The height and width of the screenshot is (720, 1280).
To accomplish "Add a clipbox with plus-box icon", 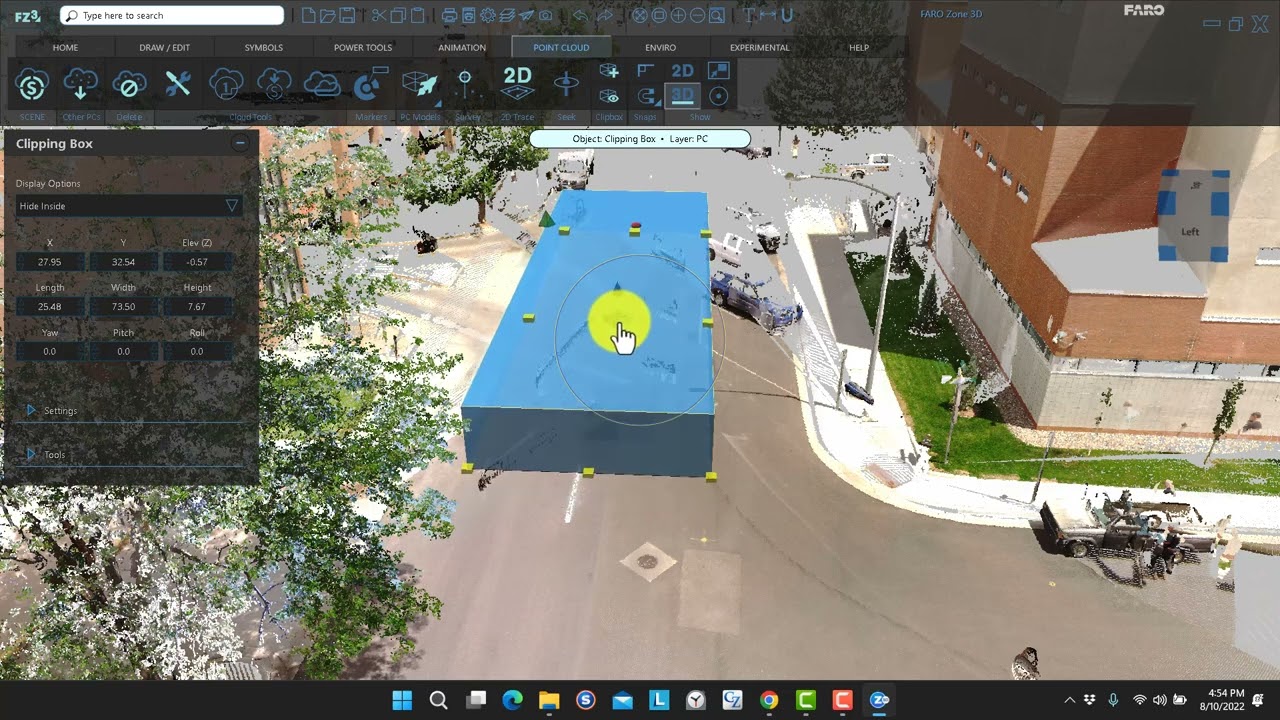I will click(609, 71).
